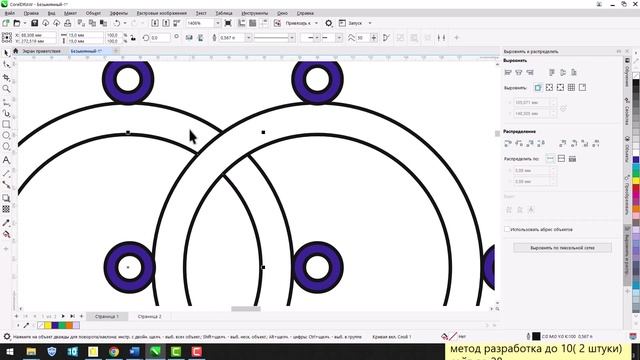
Task: Click the object X position field
Action: (35, 36)
